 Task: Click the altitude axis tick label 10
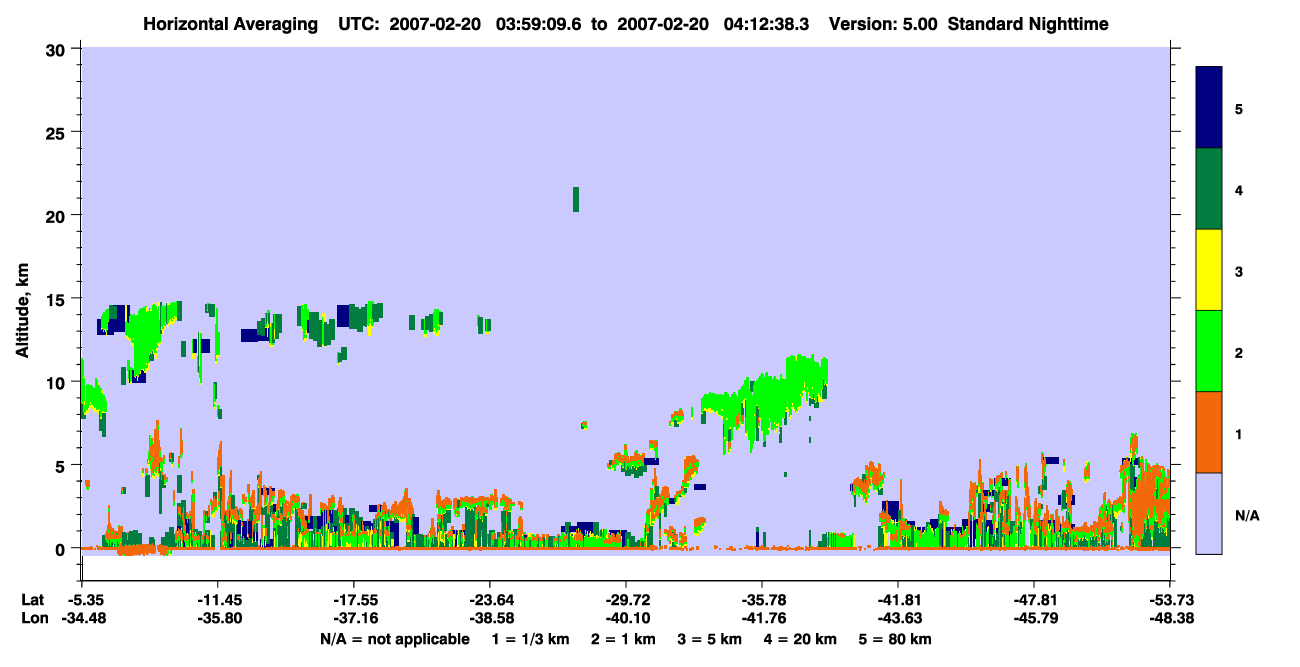coord(58,382)
